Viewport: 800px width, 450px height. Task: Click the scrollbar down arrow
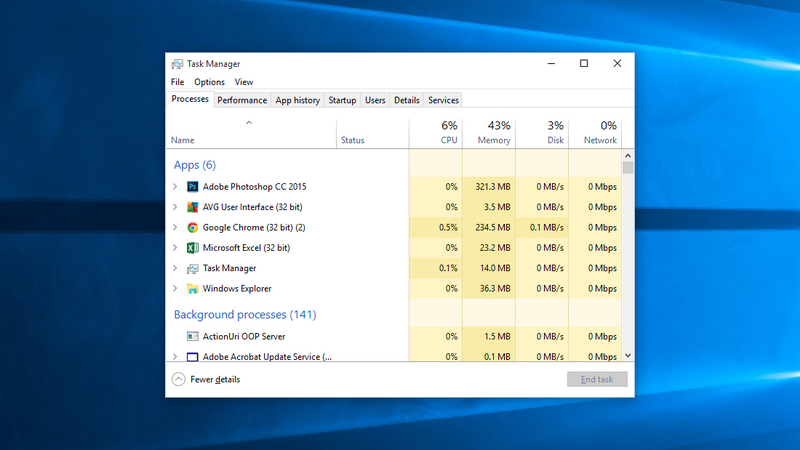point(628,356)
